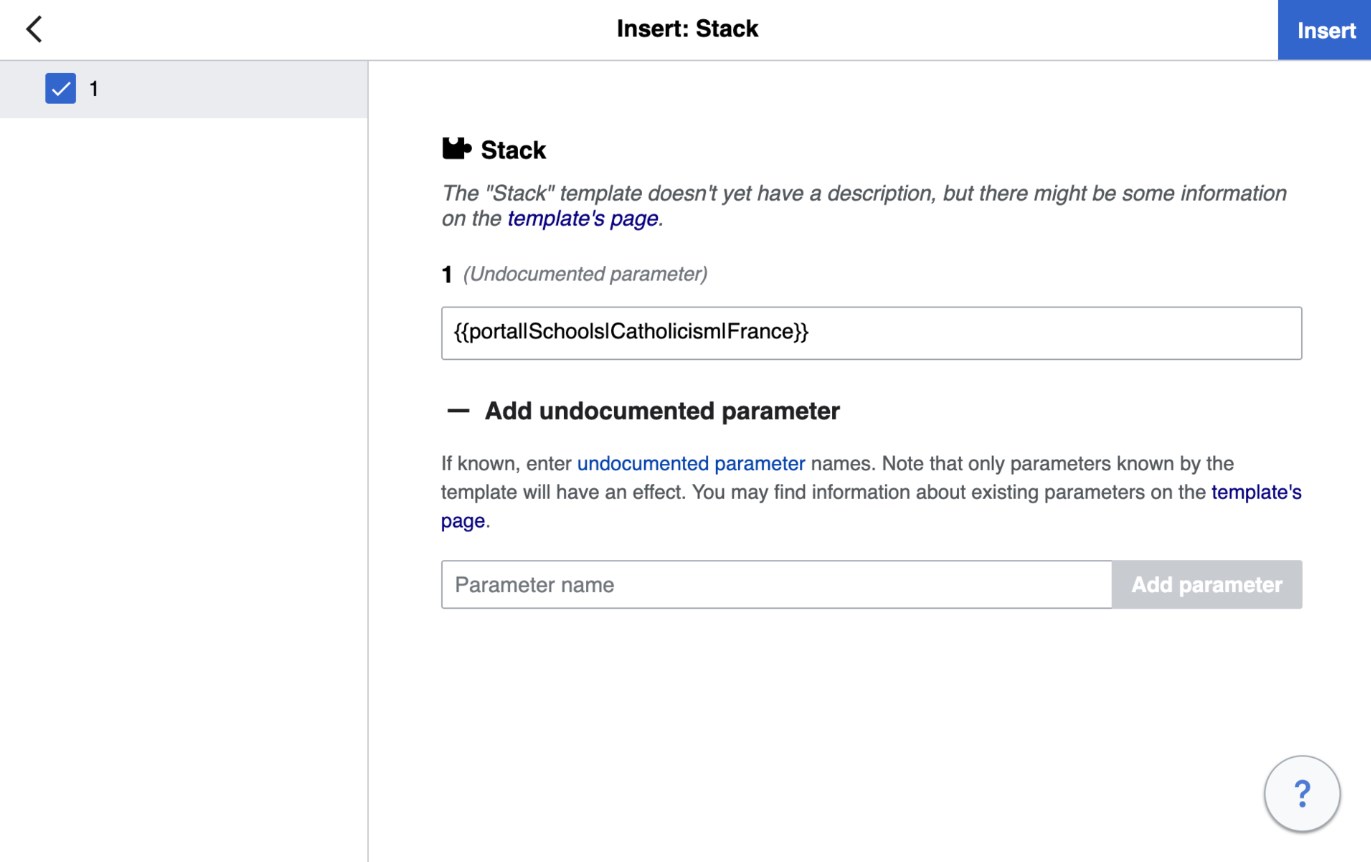The height and width of the screenshot is (862, 1371).
Task: Click the puzzle piece icon beside Stack
Action: pyautogui.click(x=456, y=149)
